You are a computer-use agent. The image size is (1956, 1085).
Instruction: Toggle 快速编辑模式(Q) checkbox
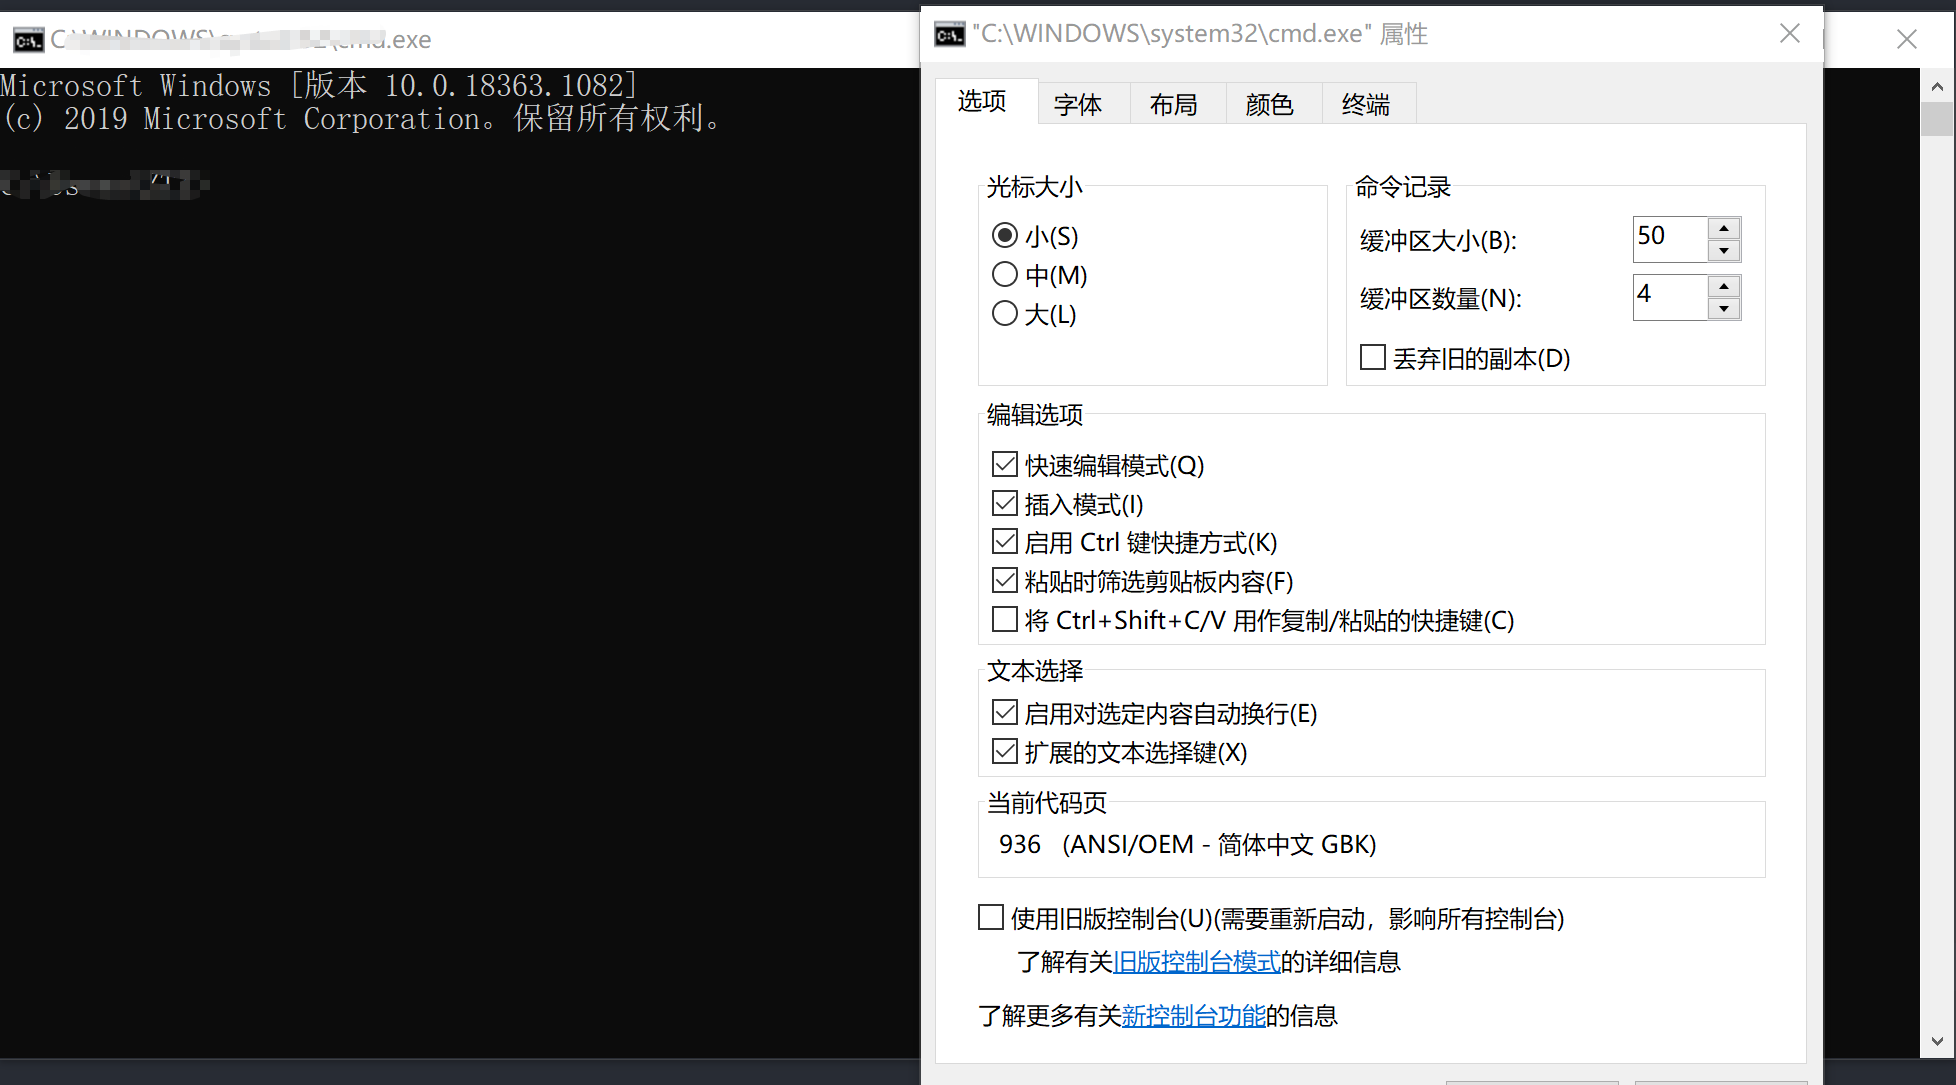click(x=1005, y=464)
